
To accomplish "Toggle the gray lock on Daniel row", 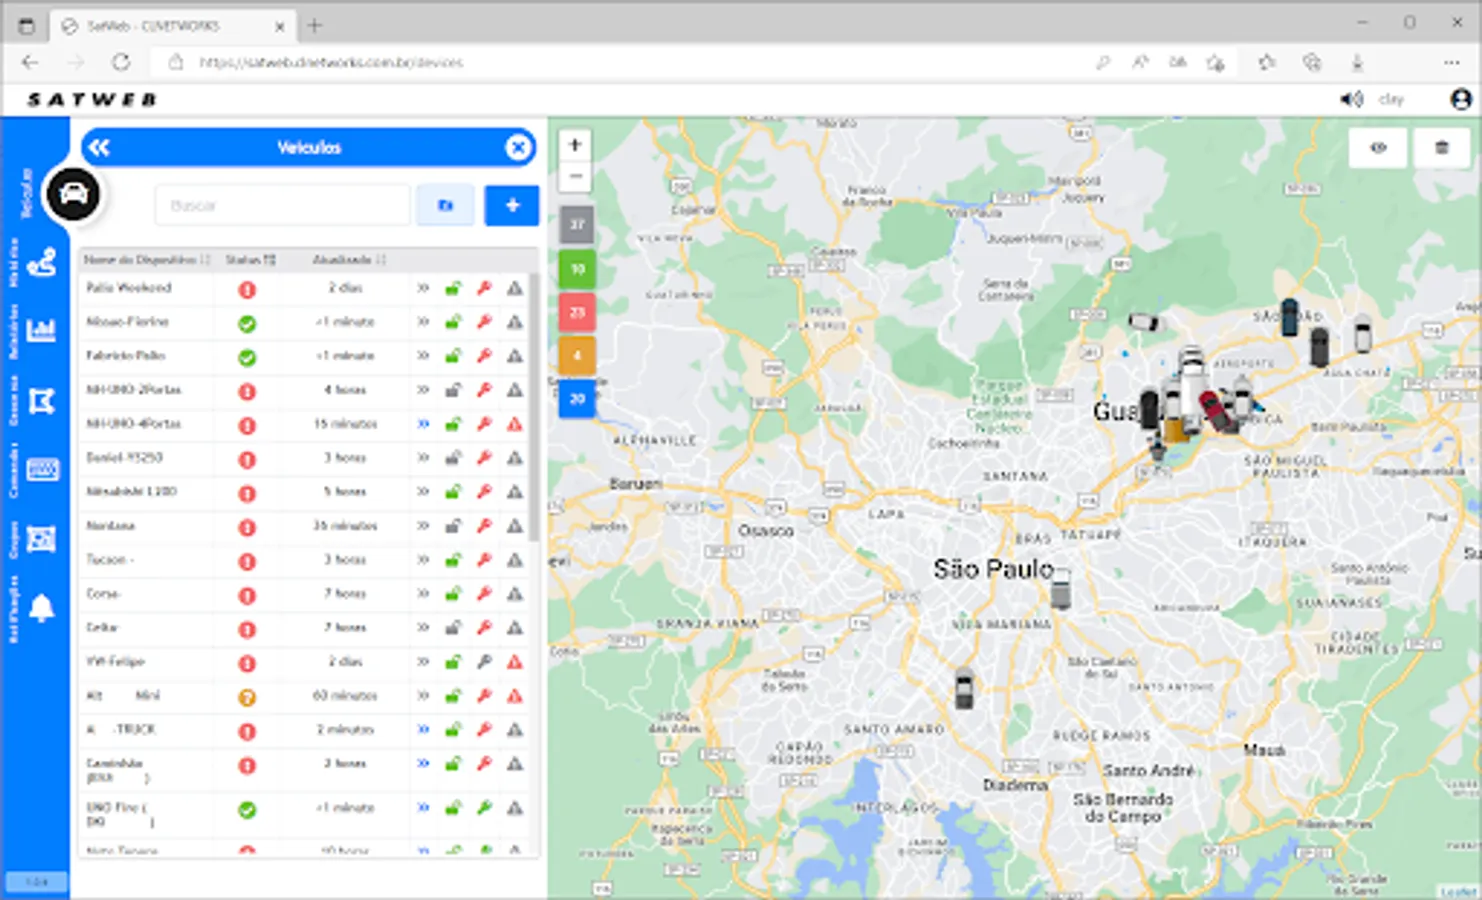I will (x=453, y=458).
